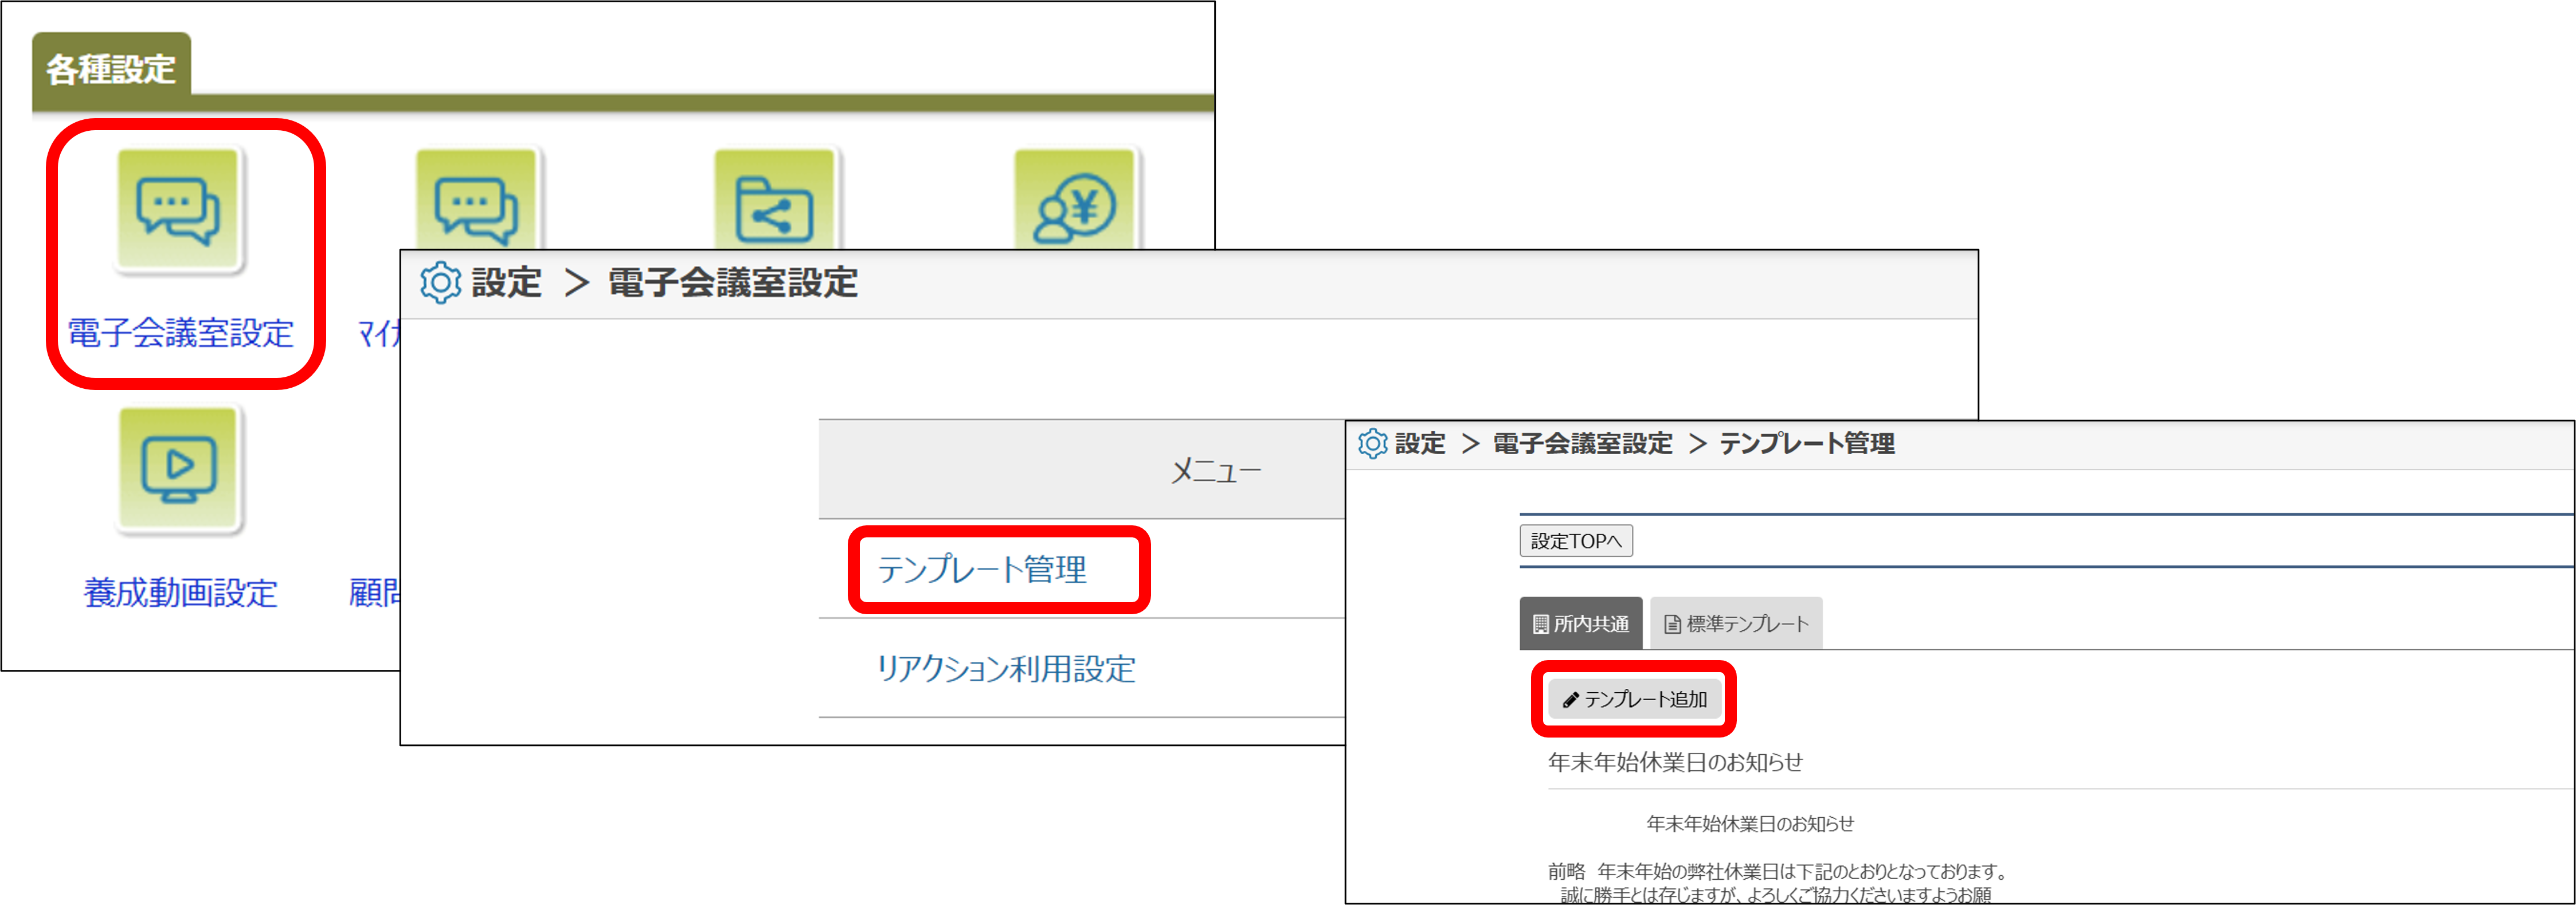Click the 電子会議室設定 chat bubble icon

tap(179, 210)
